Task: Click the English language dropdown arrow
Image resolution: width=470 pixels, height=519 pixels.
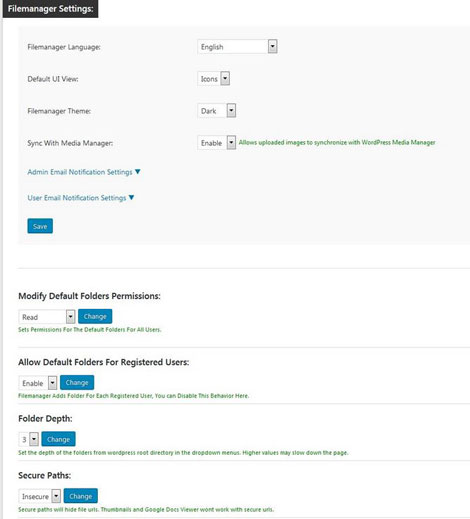Action: tap(272, 47)
